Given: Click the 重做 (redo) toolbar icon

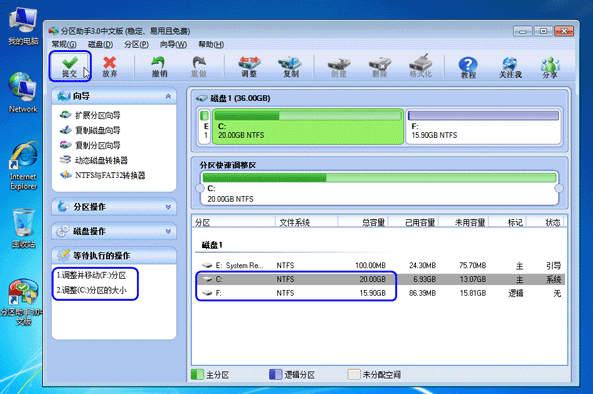Looking at the screenshot, I should [199, 67].
